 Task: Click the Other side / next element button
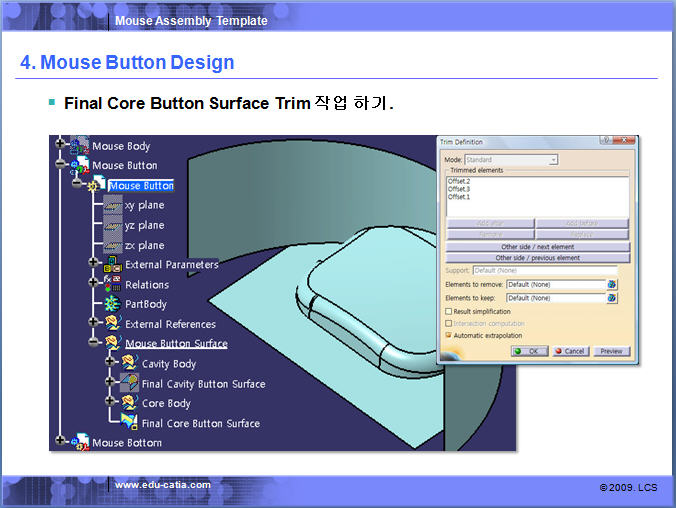click(x=538, y=247)
